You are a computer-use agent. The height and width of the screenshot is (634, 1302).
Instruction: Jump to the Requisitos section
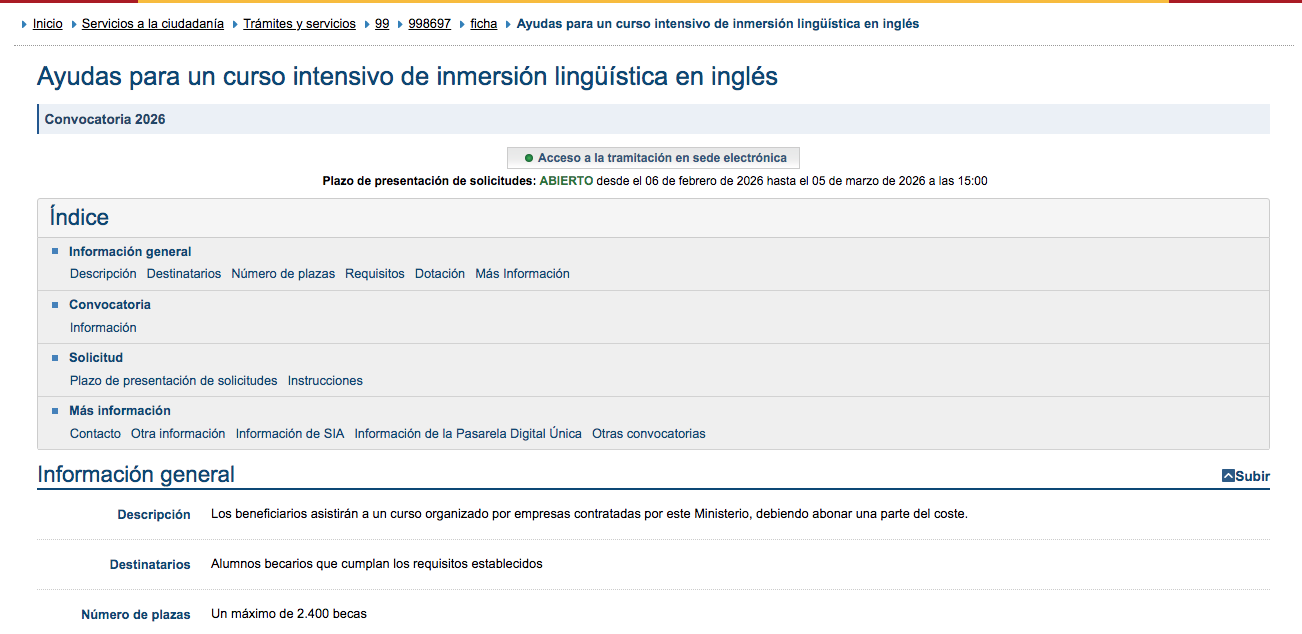pyautogui.click(x=374, y=273)
